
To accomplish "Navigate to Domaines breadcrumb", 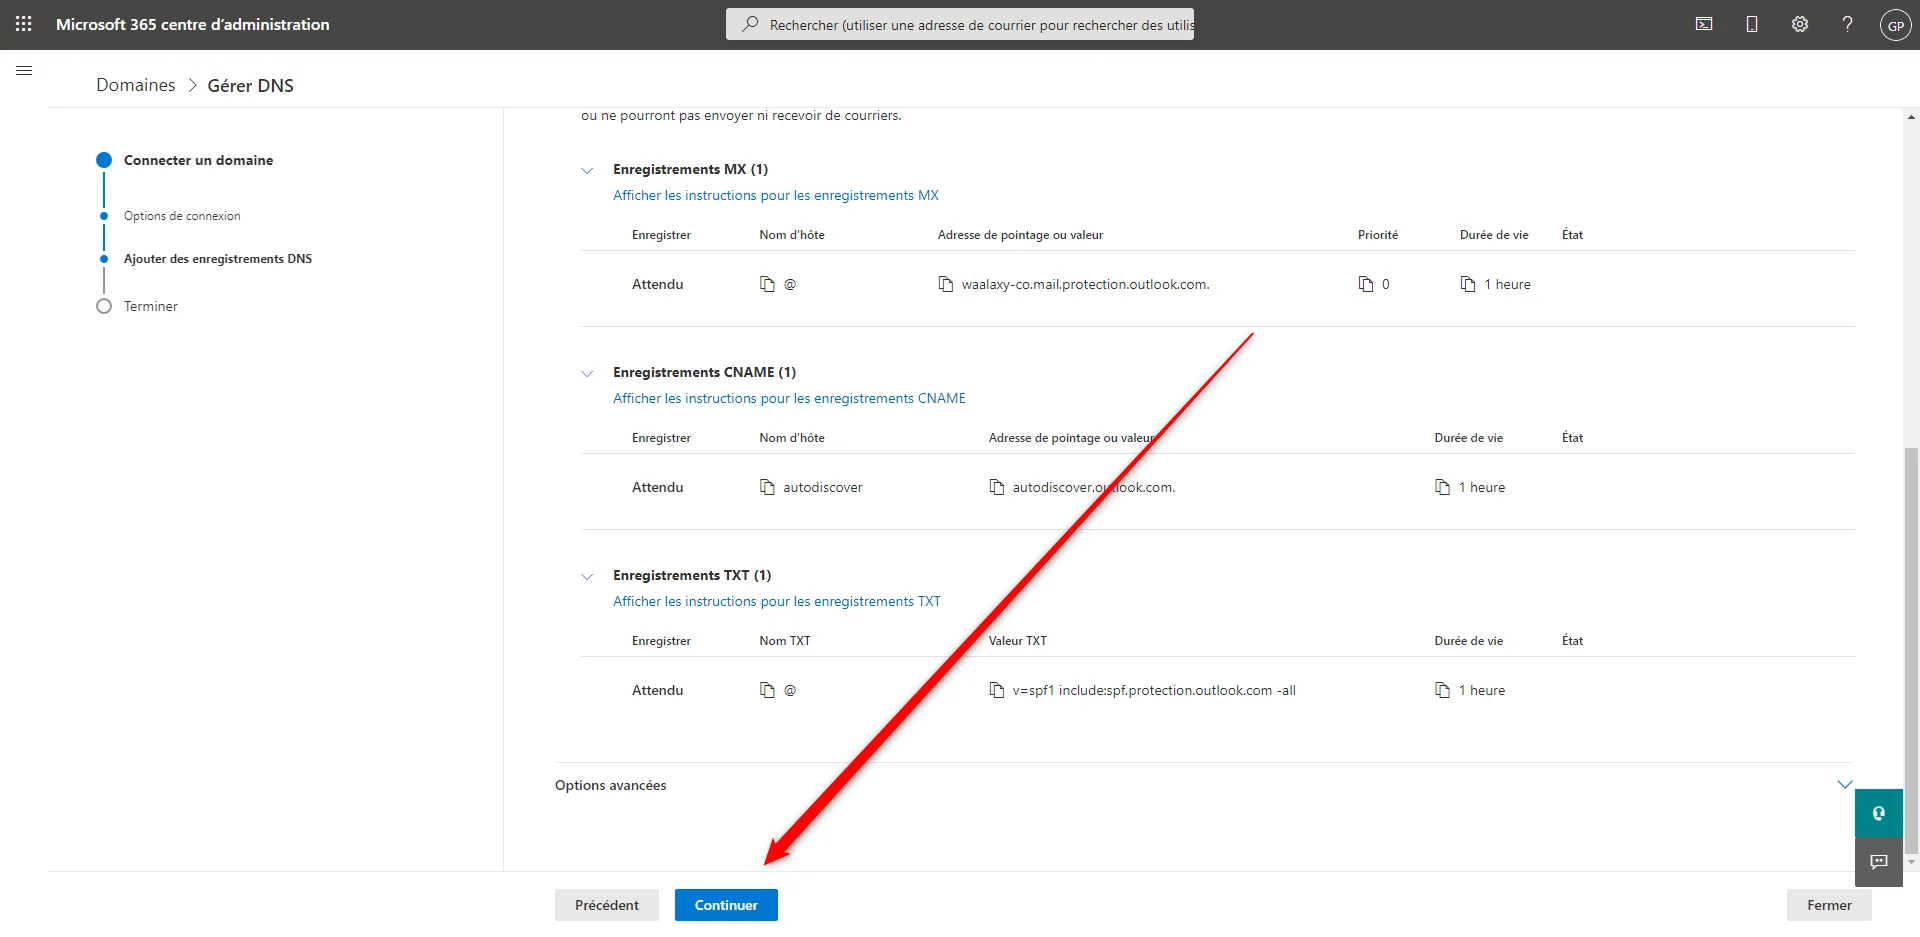I will tap(136, 85).
